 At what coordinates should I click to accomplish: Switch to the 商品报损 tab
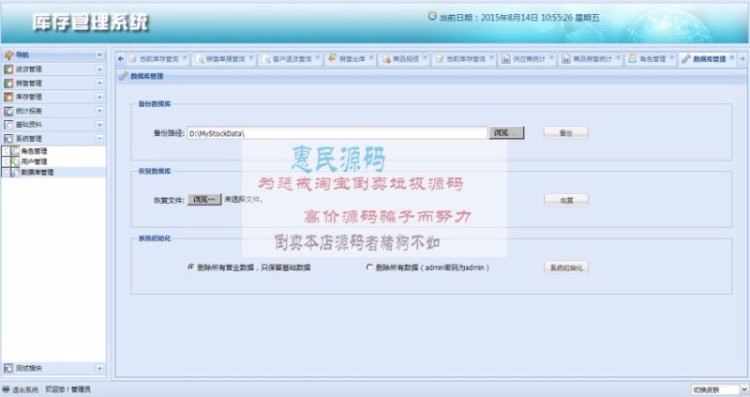[x=405, y=59]
